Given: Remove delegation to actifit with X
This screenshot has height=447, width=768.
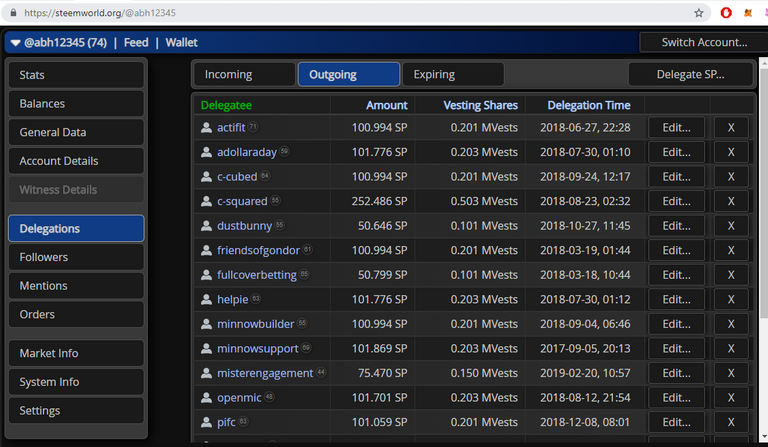Looking at the screenshot, I should point(731,127).
